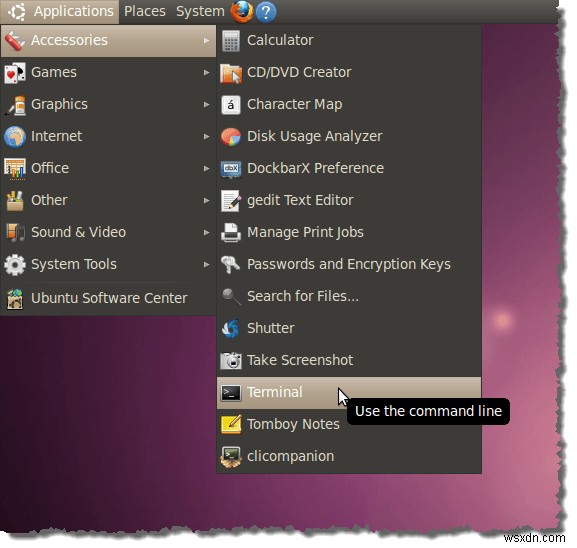Viewport: 577px width, 548px height.
Task: Click the DockbarX Preference icon
Action: point(231,169)
